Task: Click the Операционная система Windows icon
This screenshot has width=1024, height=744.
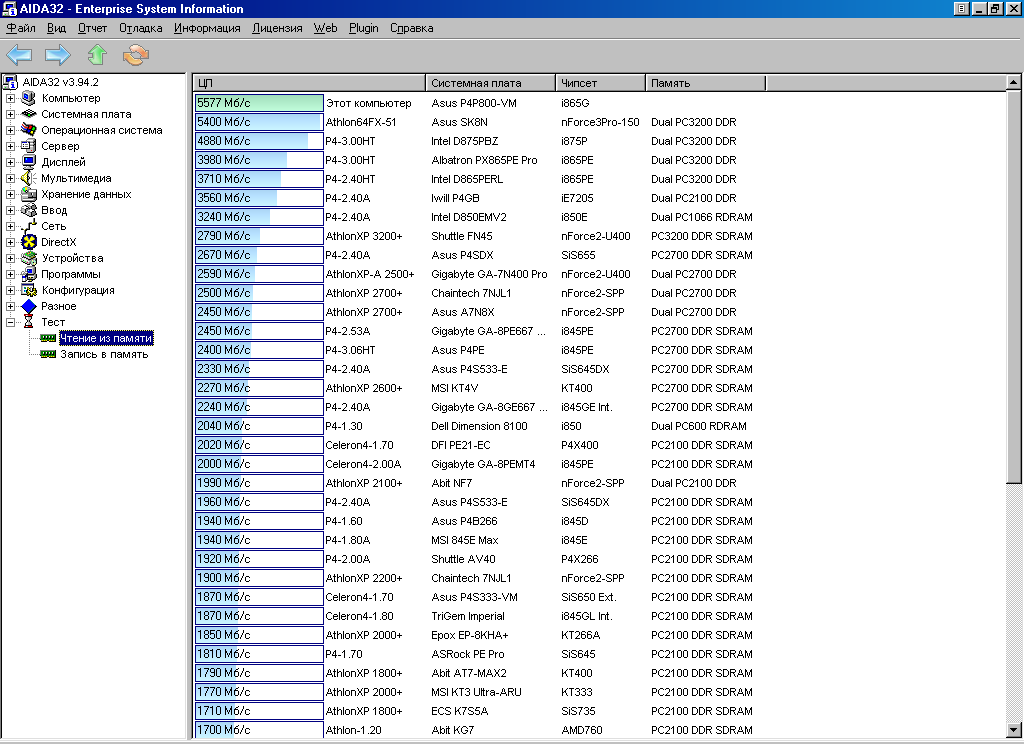Action: [x=29, y=130]
